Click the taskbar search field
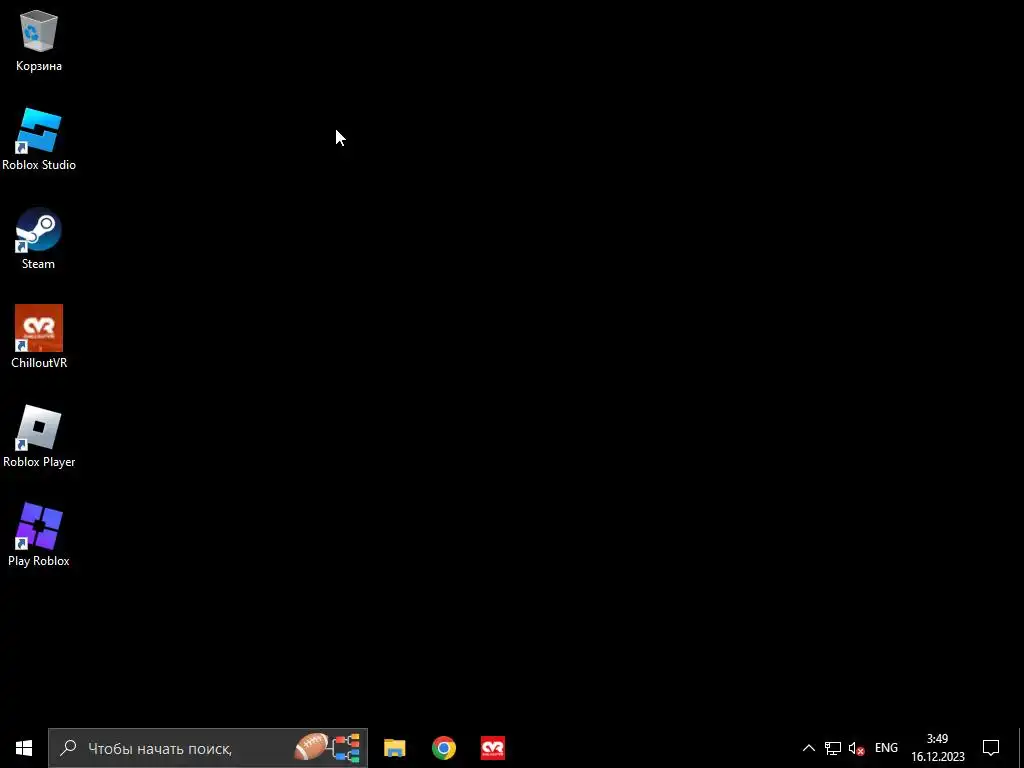 tap(208, 748)
